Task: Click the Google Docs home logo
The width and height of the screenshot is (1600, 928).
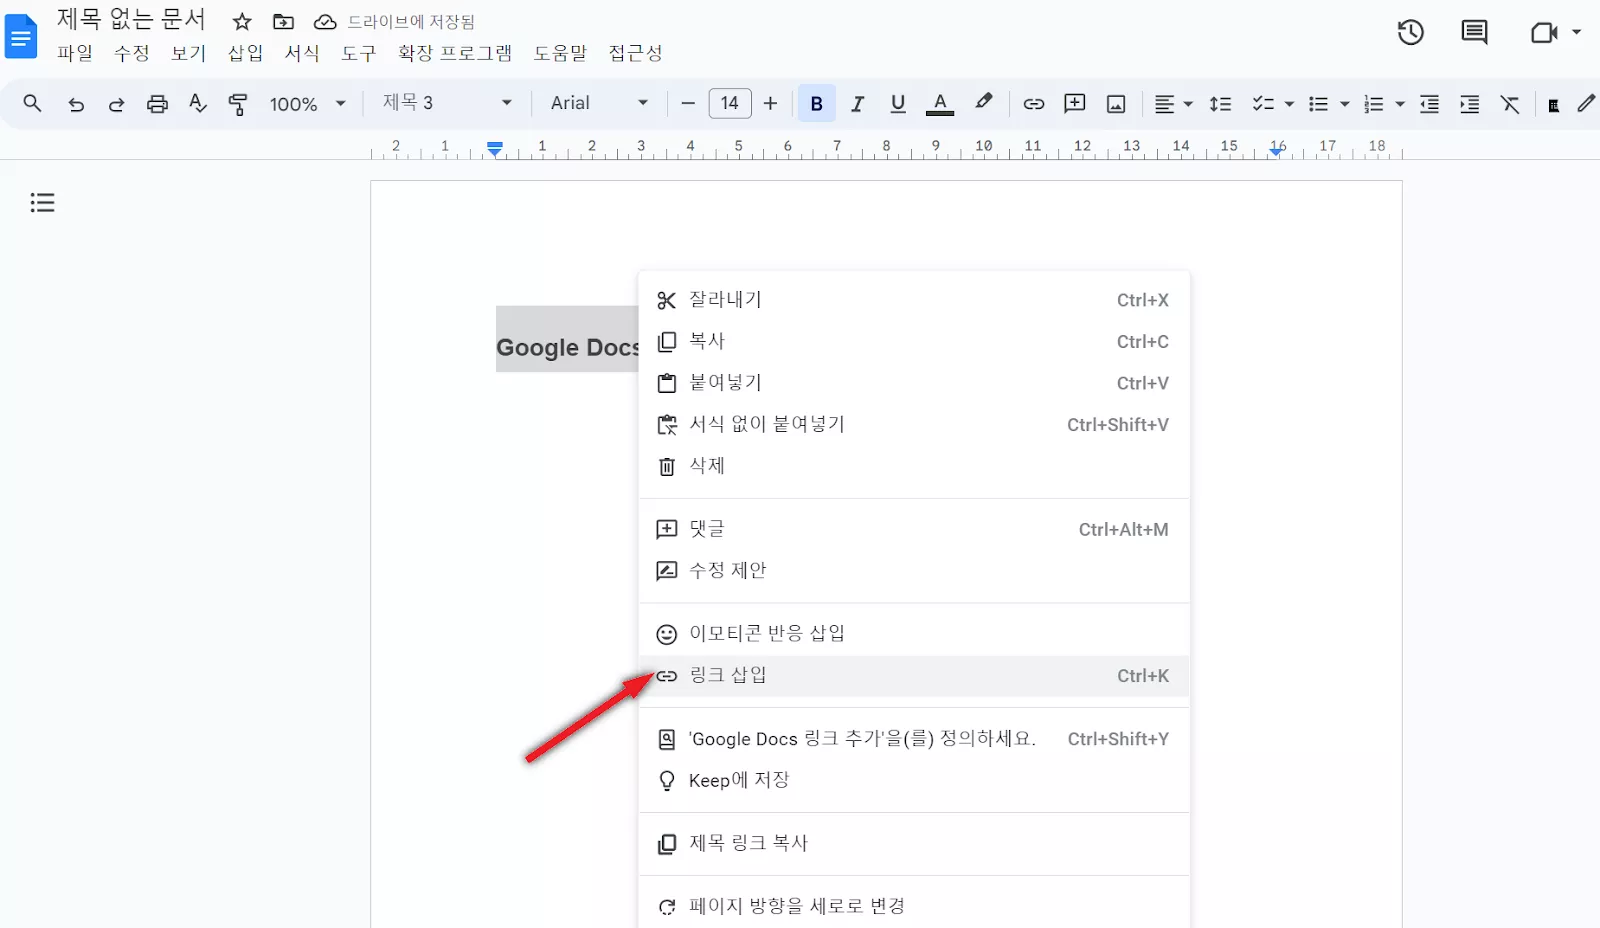Action: tap(21, 37)
